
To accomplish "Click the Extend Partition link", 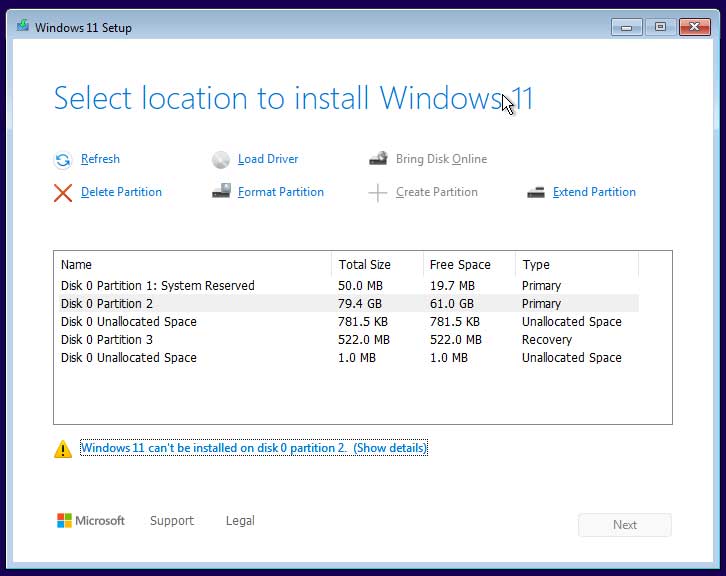I will 594,192.
